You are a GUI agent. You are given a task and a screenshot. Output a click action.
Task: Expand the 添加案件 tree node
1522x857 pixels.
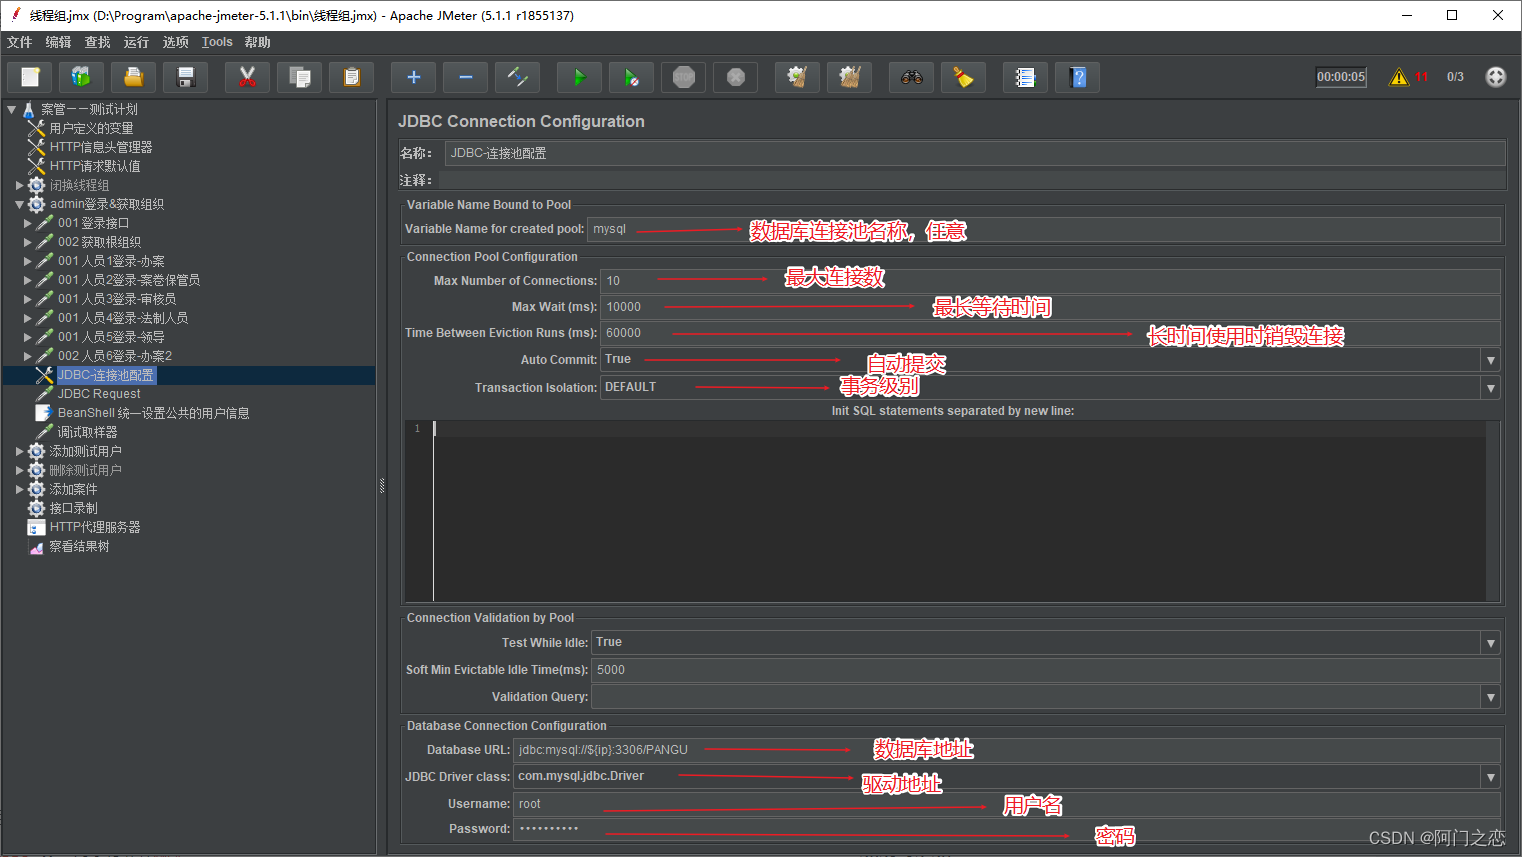pyautogui.click(x=19, y=489)
